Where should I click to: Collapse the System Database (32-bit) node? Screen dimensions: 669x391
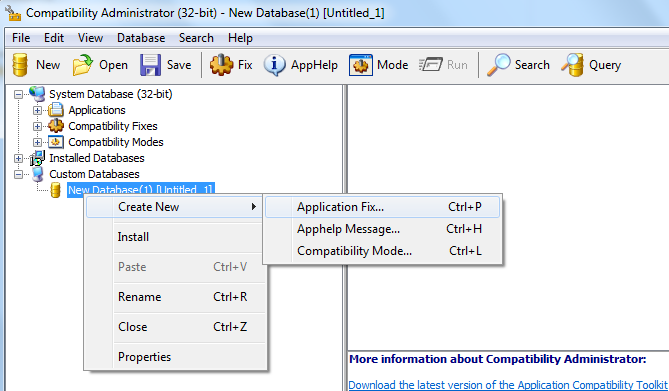point(18,94)
